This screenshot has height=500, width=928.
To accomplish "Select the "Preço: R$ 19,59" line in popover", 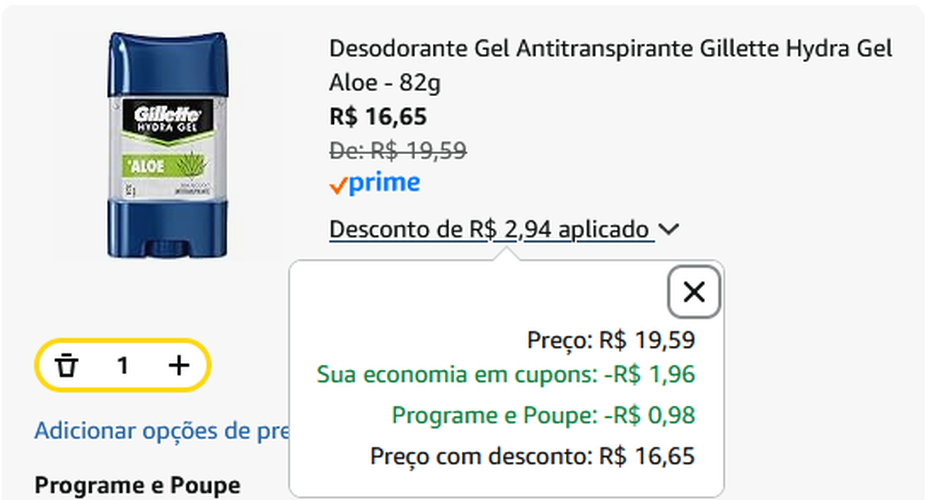I will pos(610,340).
